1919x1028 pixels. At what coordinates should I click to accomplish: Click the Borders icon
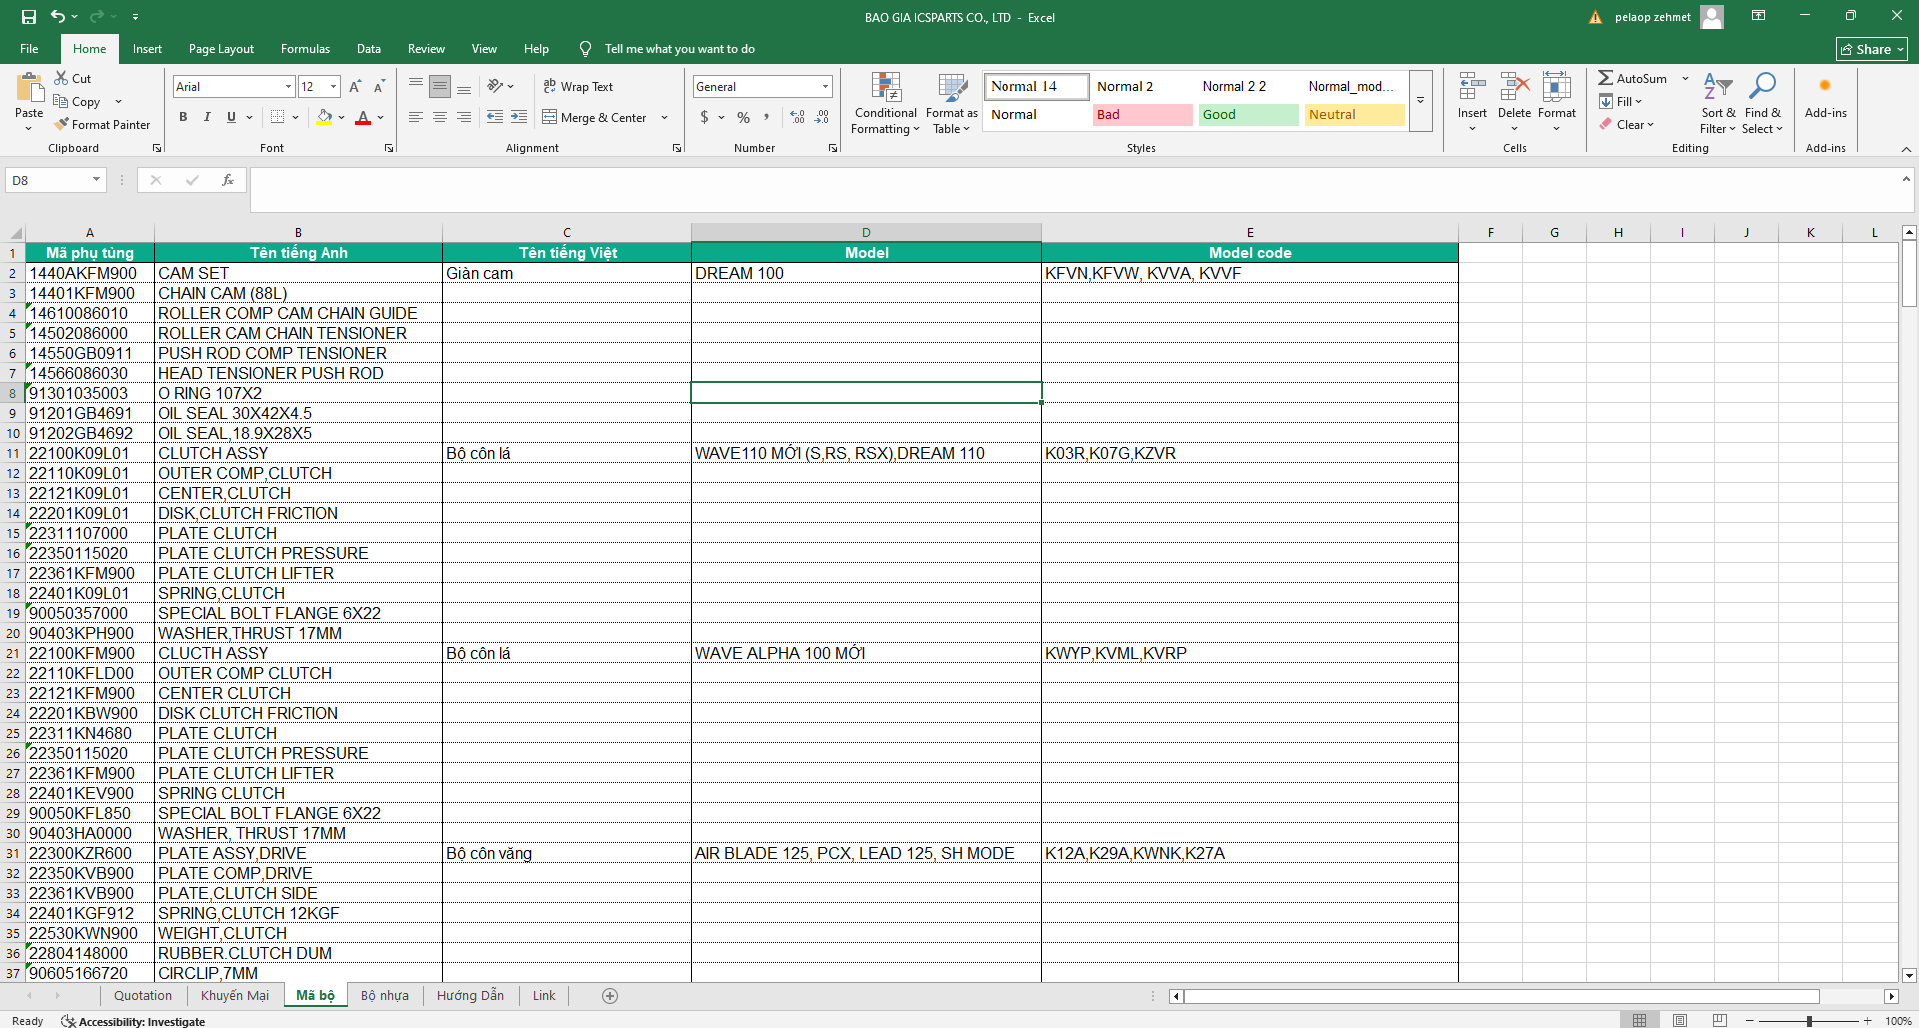tap(277, 117)
